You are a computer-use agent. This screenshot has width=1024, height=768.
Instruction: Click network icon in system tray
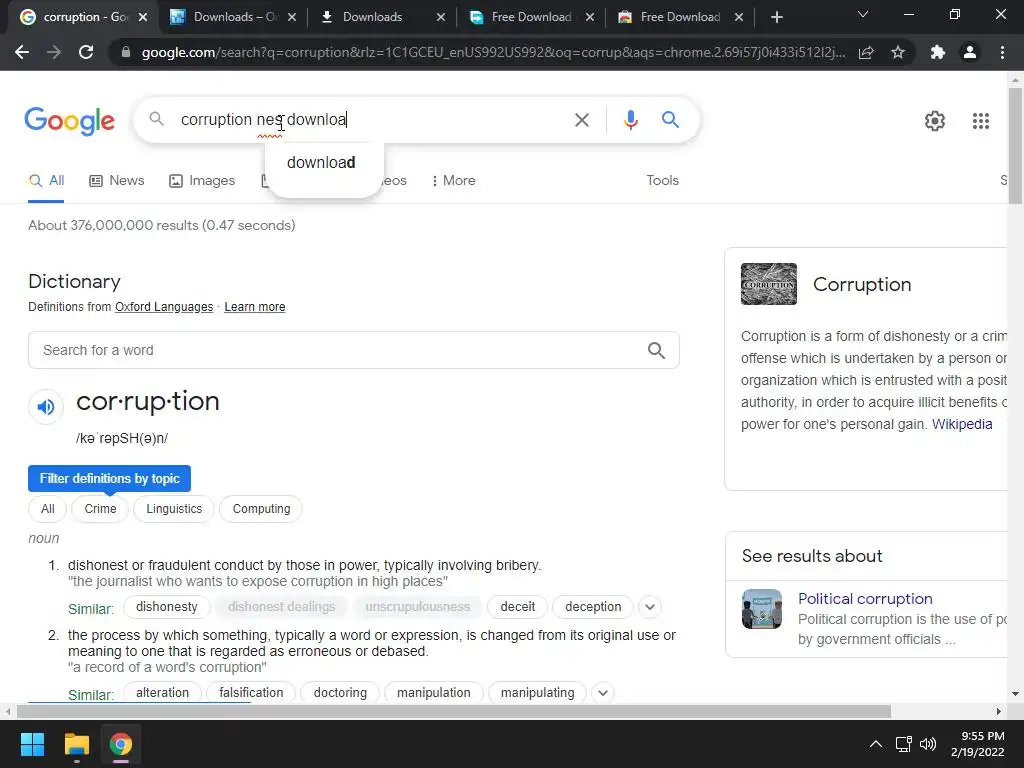tap(904, 744)
